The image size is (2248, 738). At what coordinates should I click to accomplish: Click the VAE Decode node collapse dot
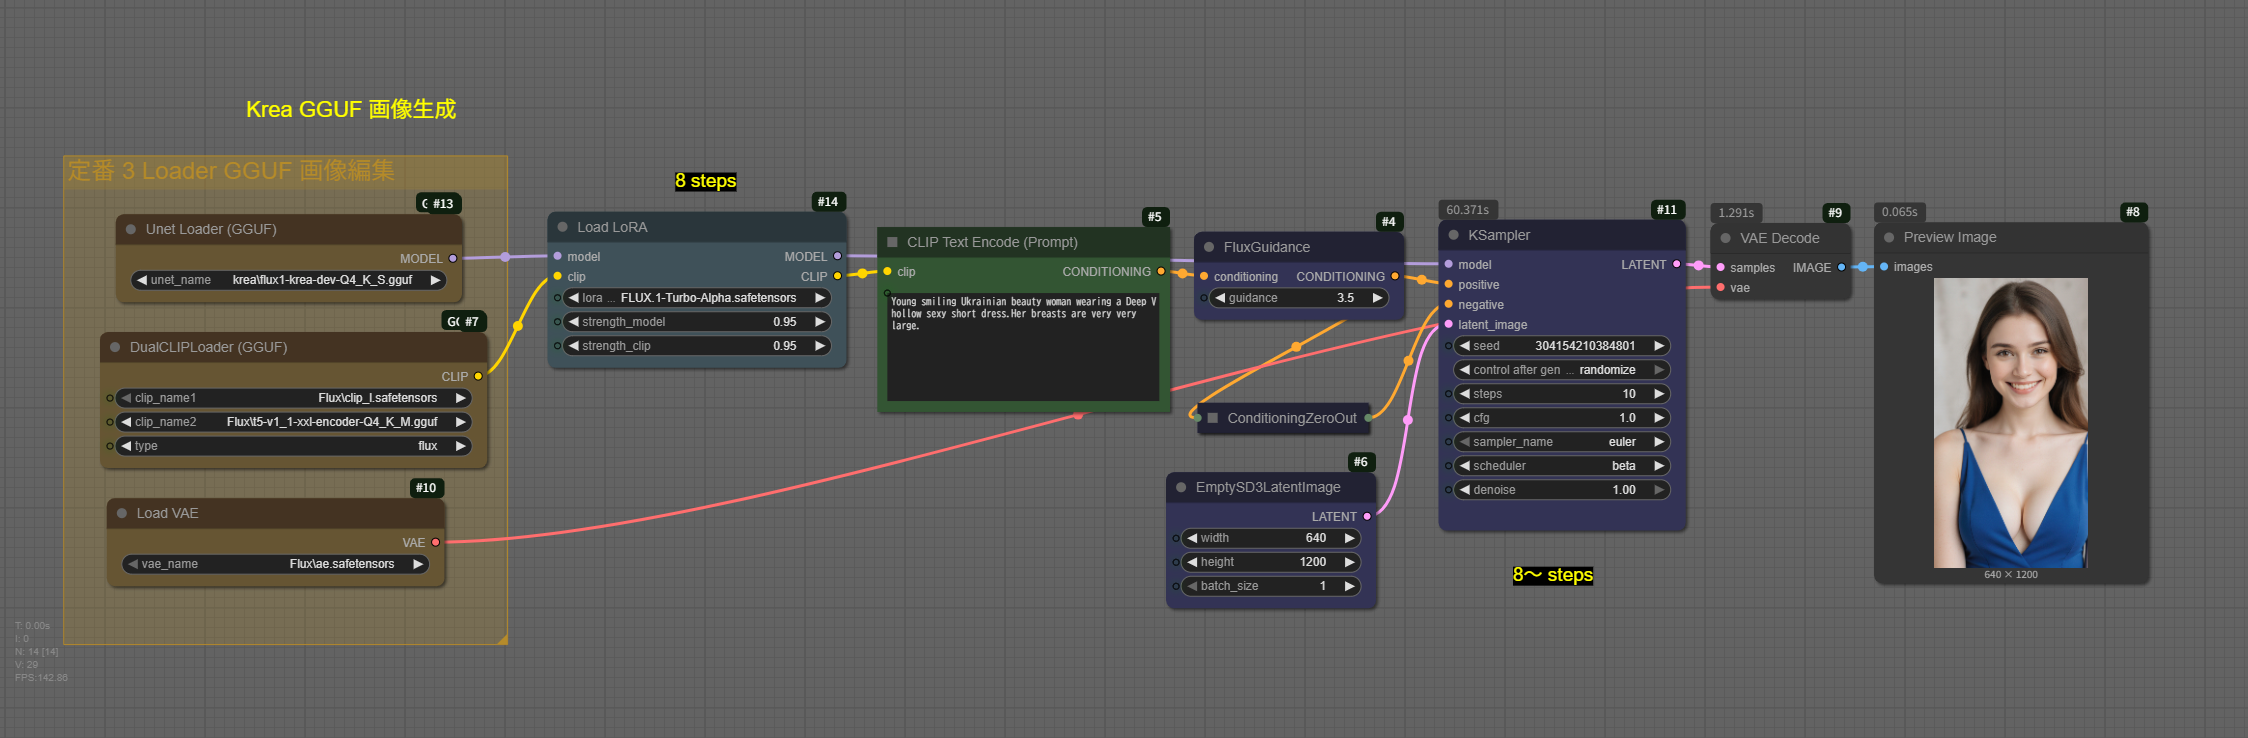pyautogui.click(x=1726, y=238)
